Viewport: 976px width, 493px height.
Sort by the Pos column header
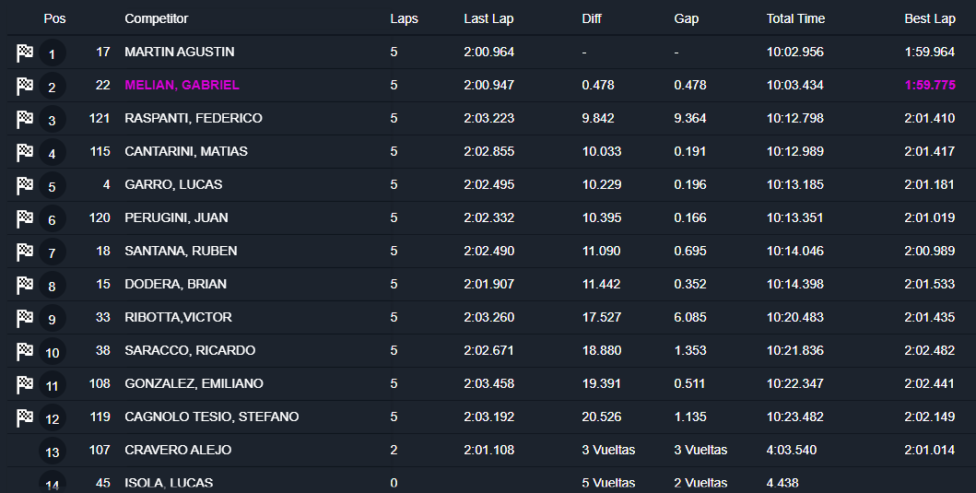54,19
